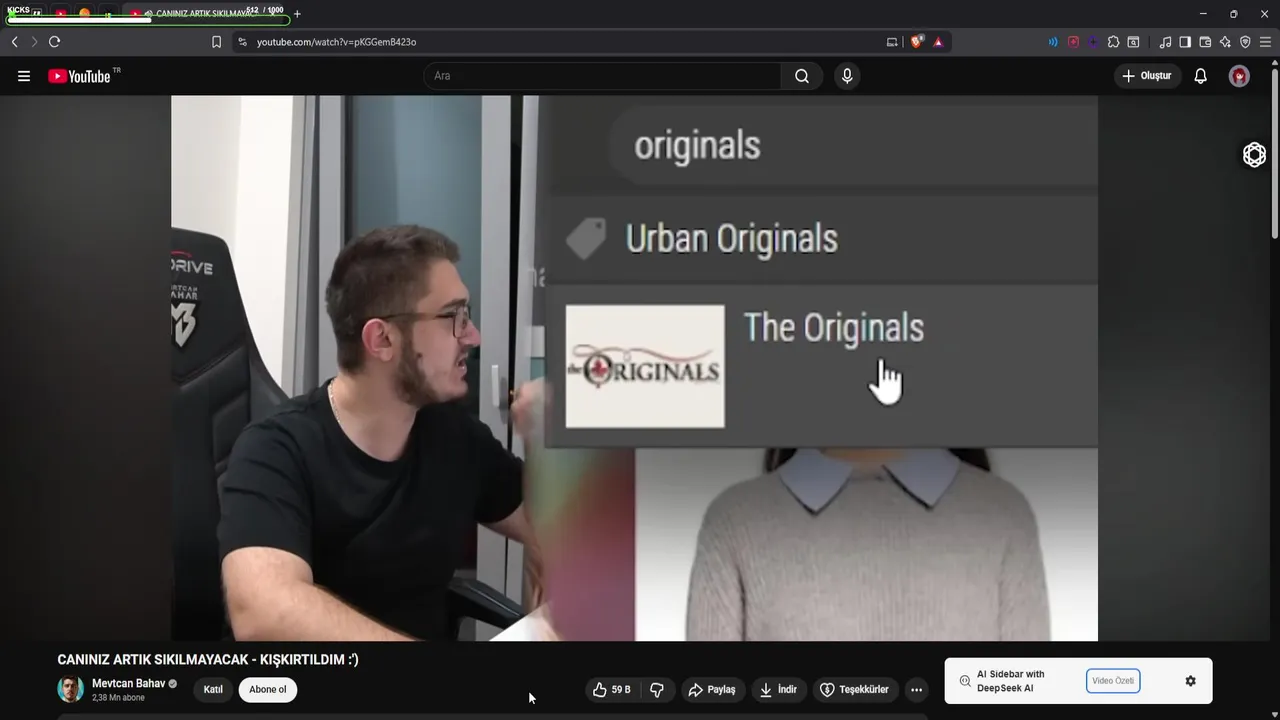Open the Brave Shields lion icon
Viewport: 1280px width, 720px height.
coord(917,42)
